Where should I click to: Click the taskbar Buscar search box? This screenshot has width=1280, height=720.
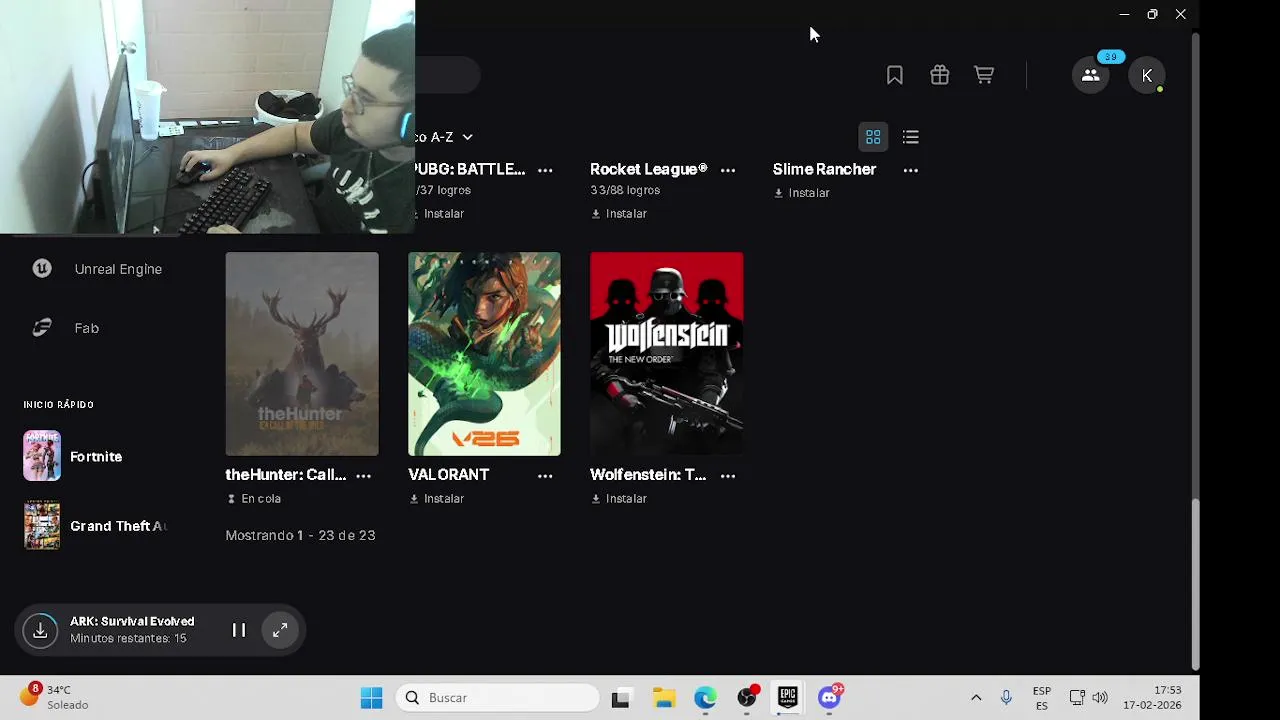[x=497, y=698]
